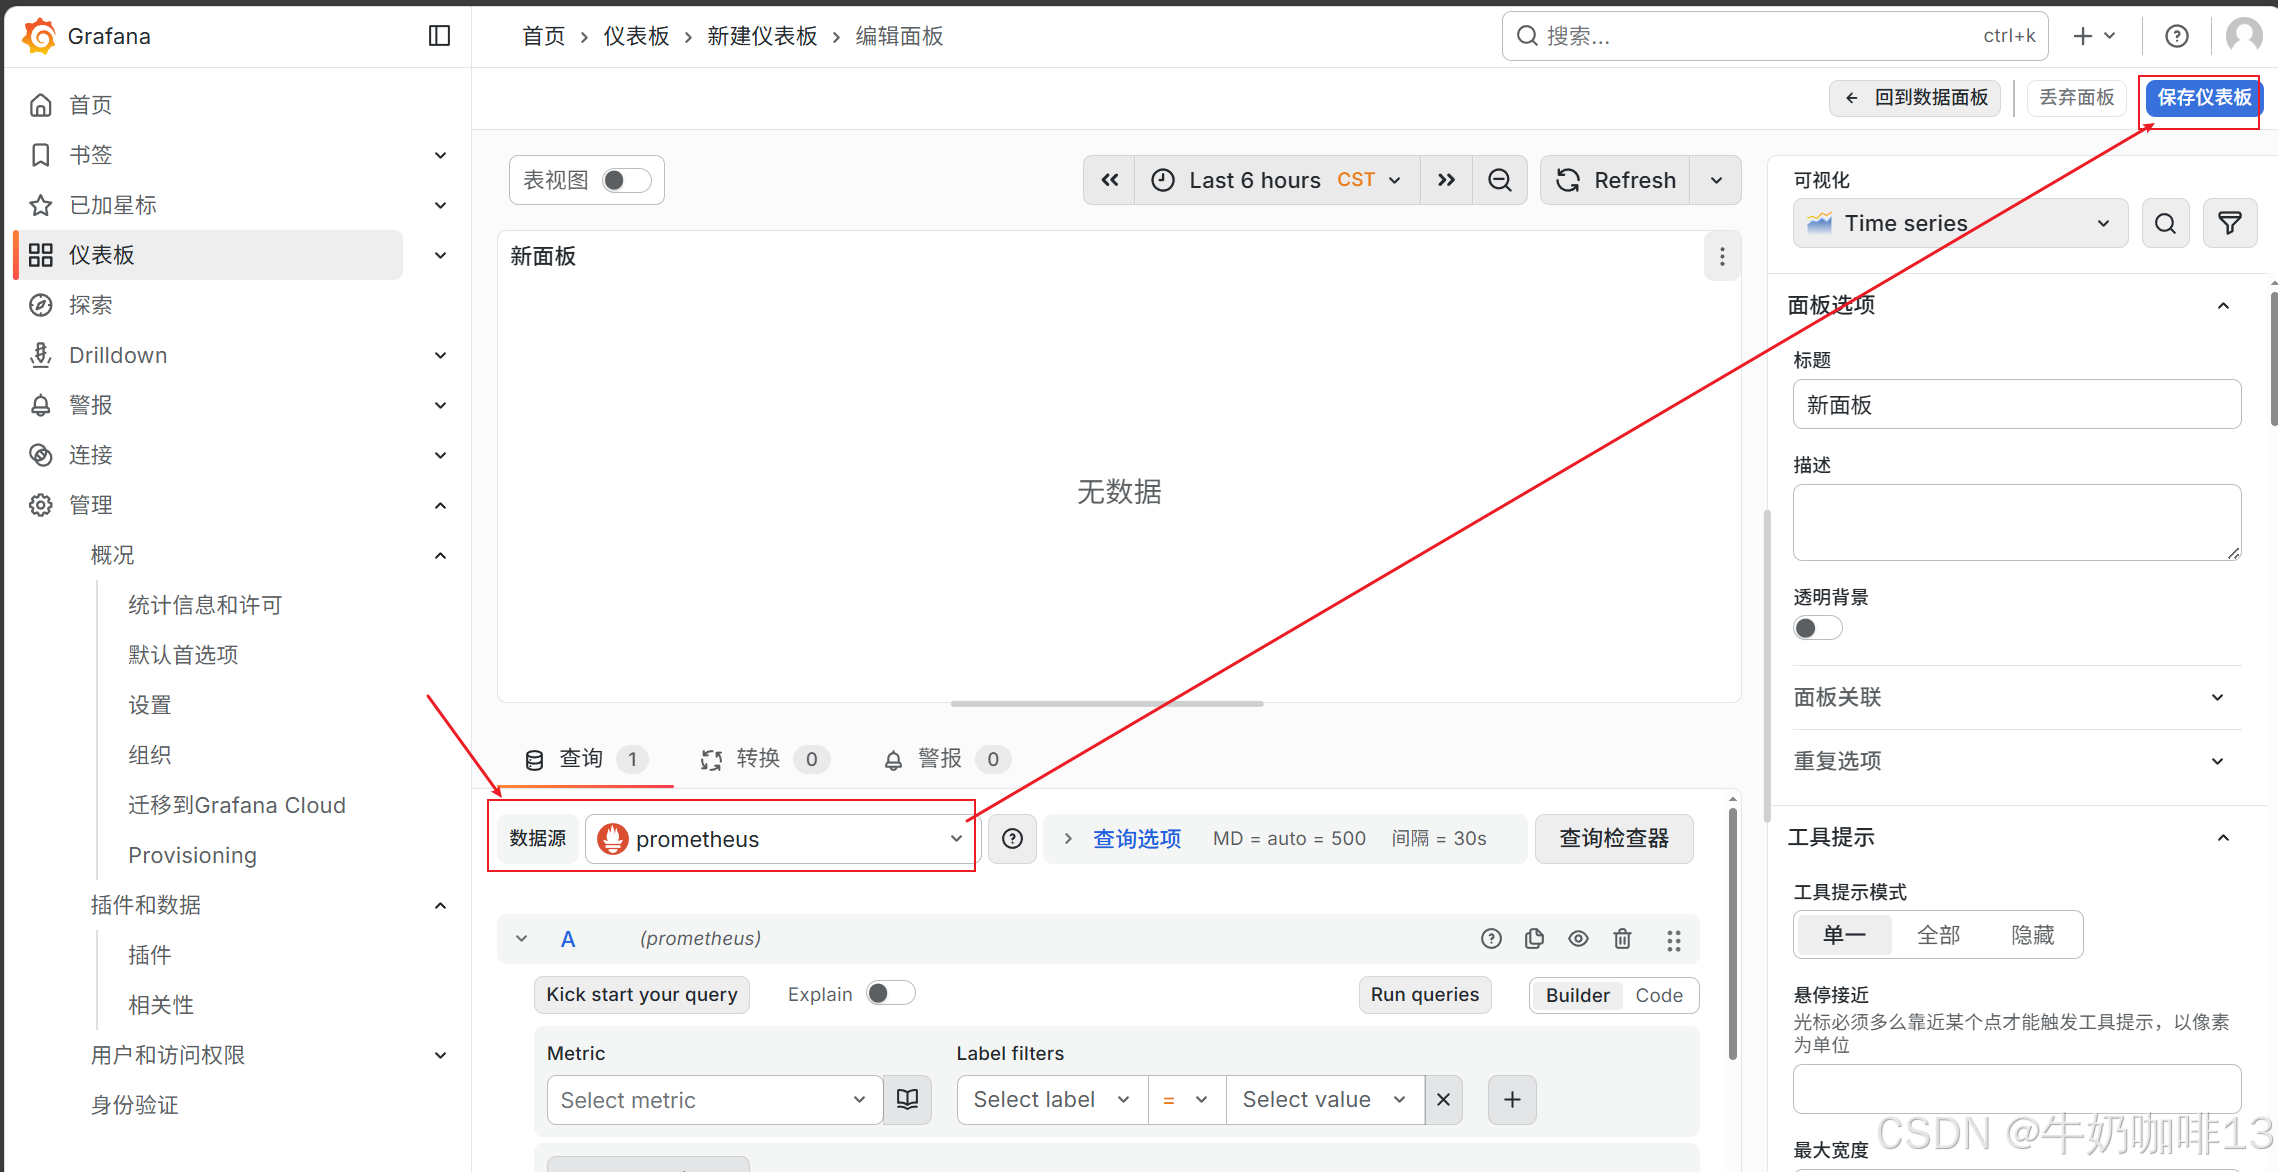Open 探索 in the sidebar

click(x=90, y=305)
